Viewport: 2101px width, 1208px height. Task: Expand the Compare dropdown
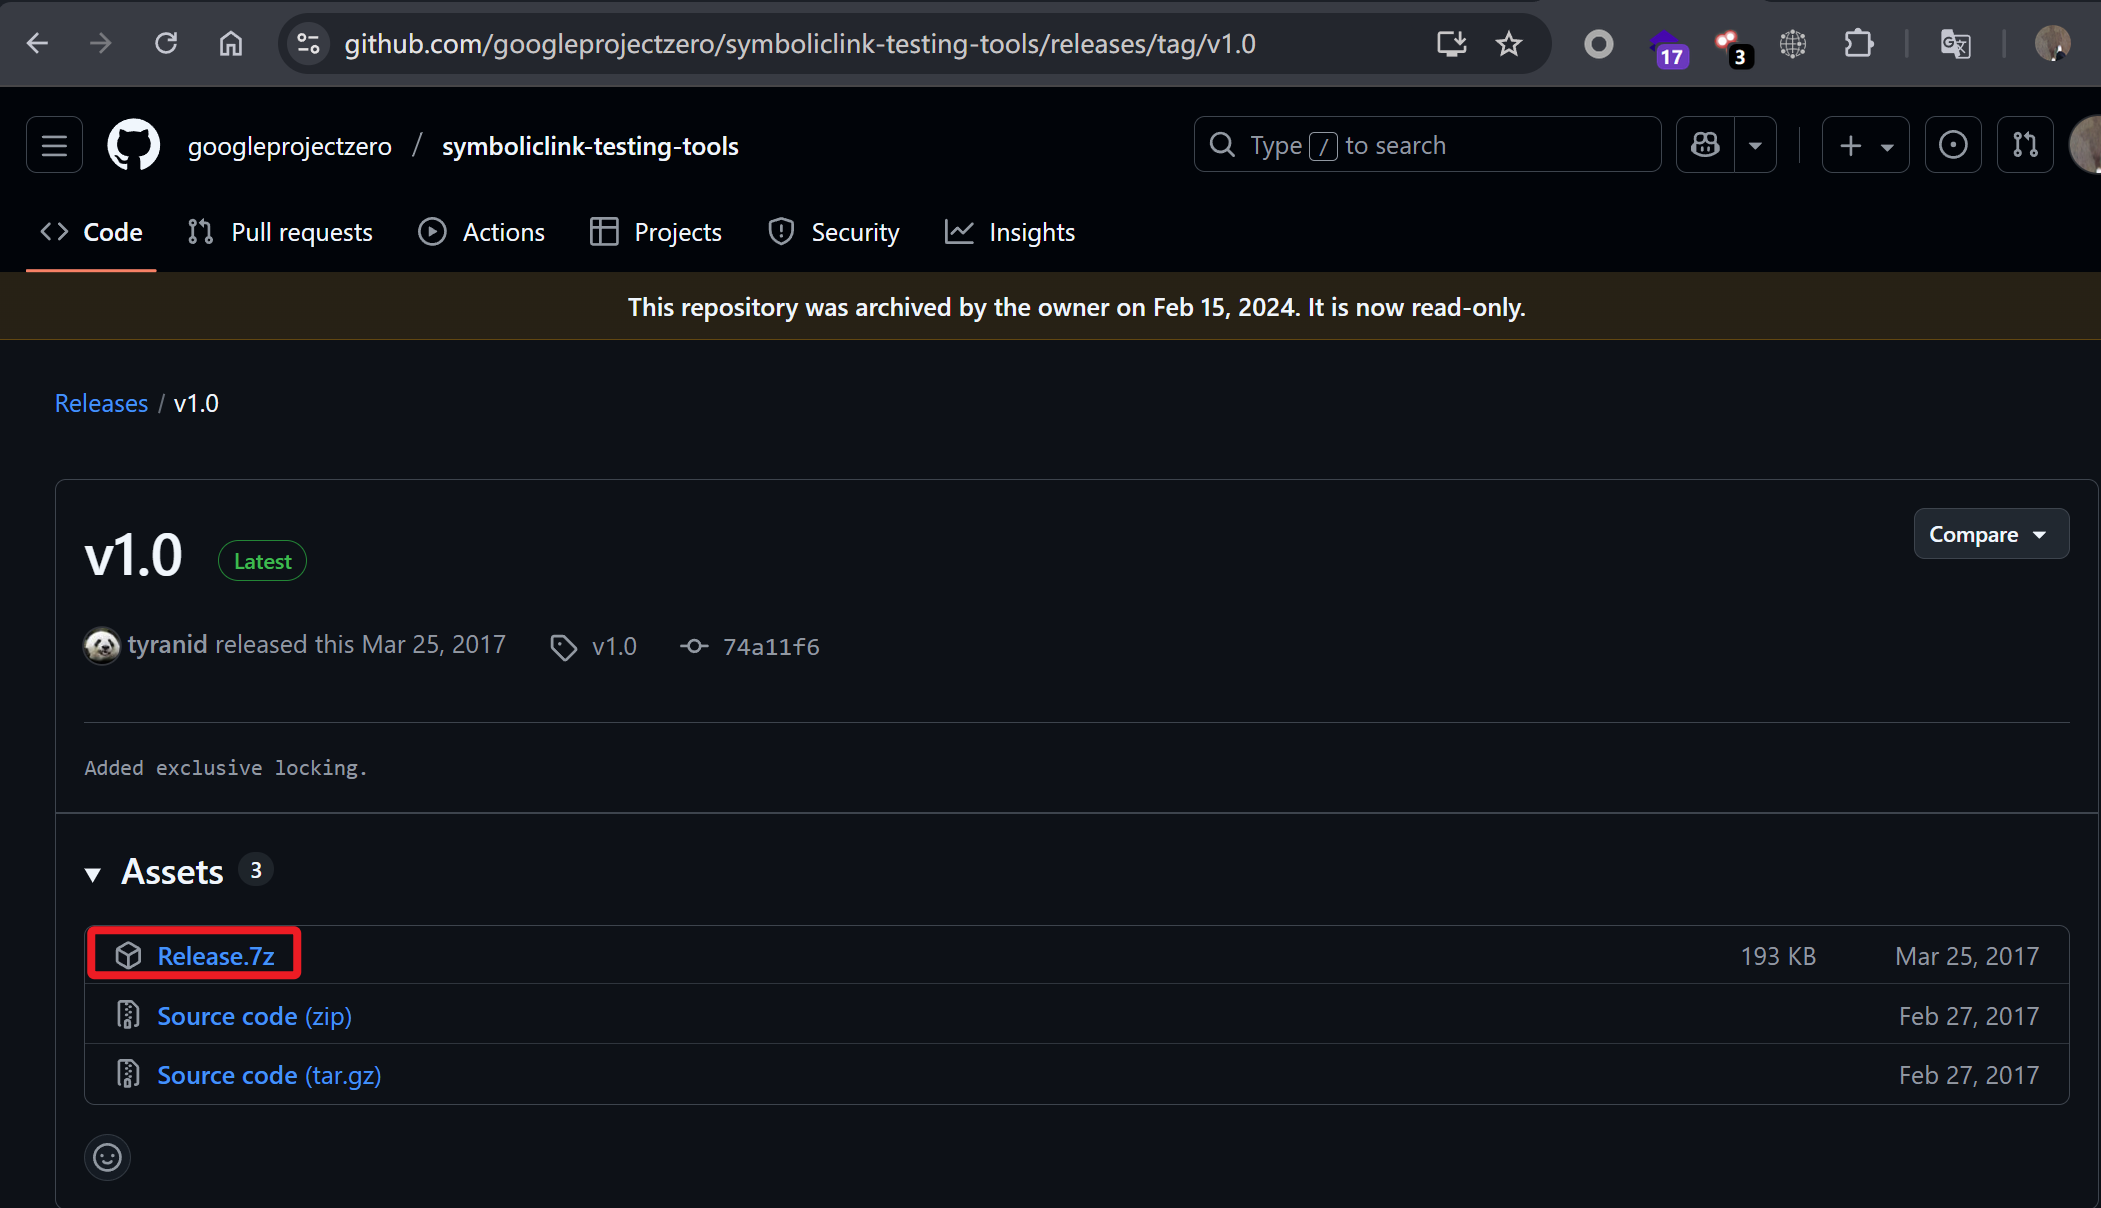tap(1989, 535)
